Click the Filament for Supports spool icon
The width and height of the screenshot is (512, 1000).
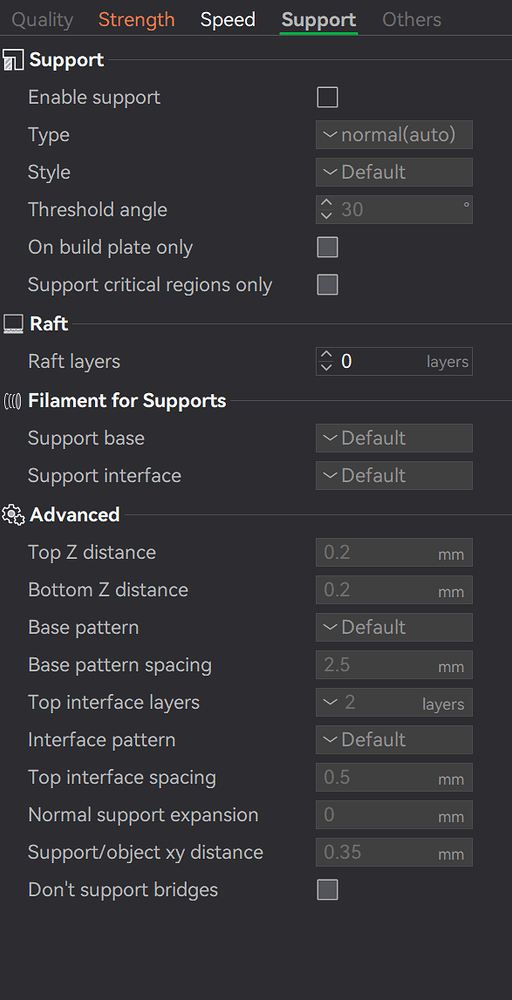tap(13, 401)
